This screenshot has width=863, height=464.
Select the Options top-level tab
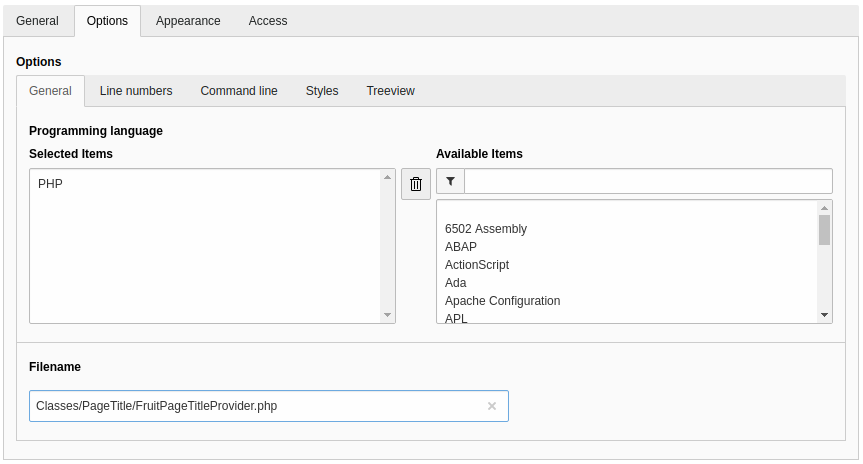pyautogui.click(x=107, y=21)
